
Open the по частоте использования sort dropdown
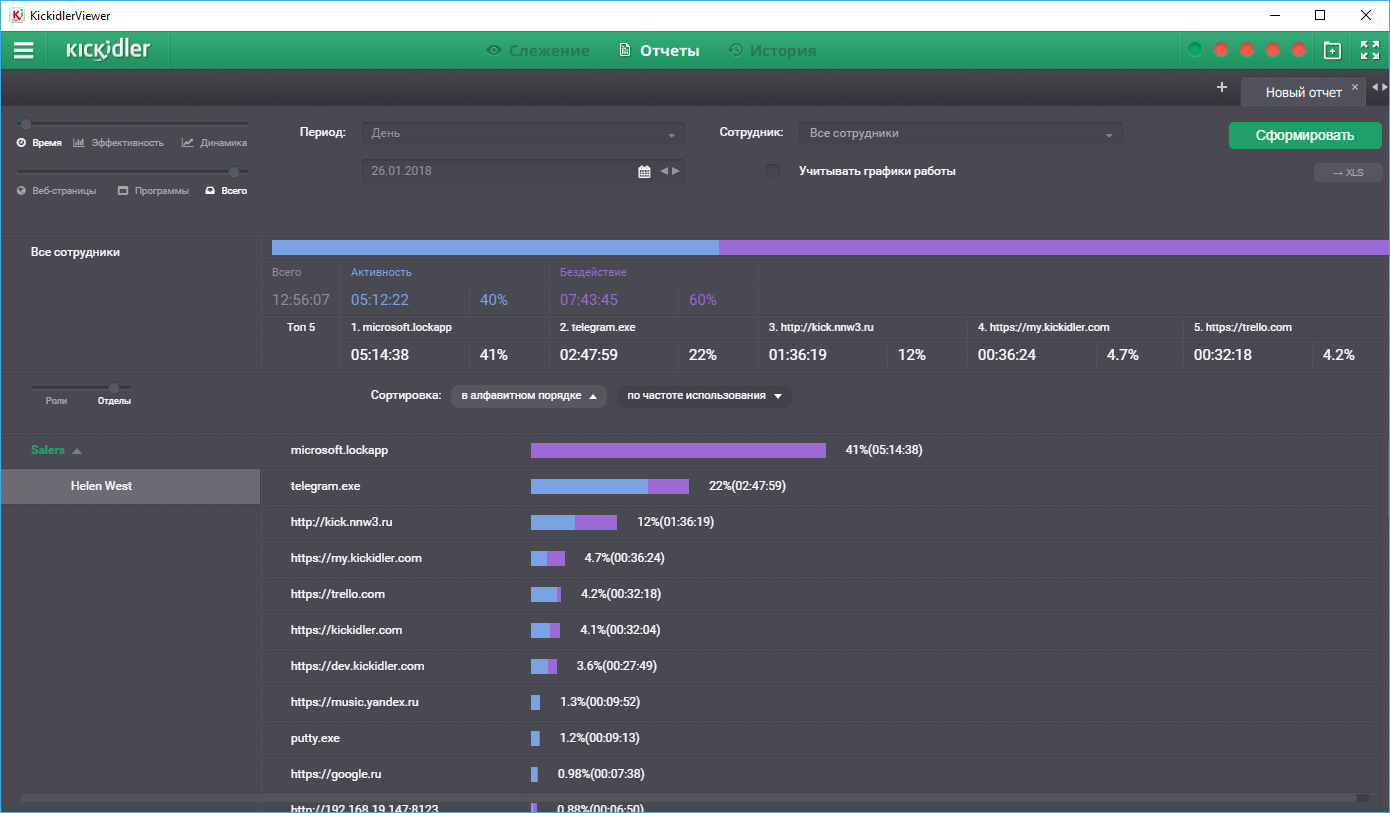pyautogui.click(x=704, y=396)
